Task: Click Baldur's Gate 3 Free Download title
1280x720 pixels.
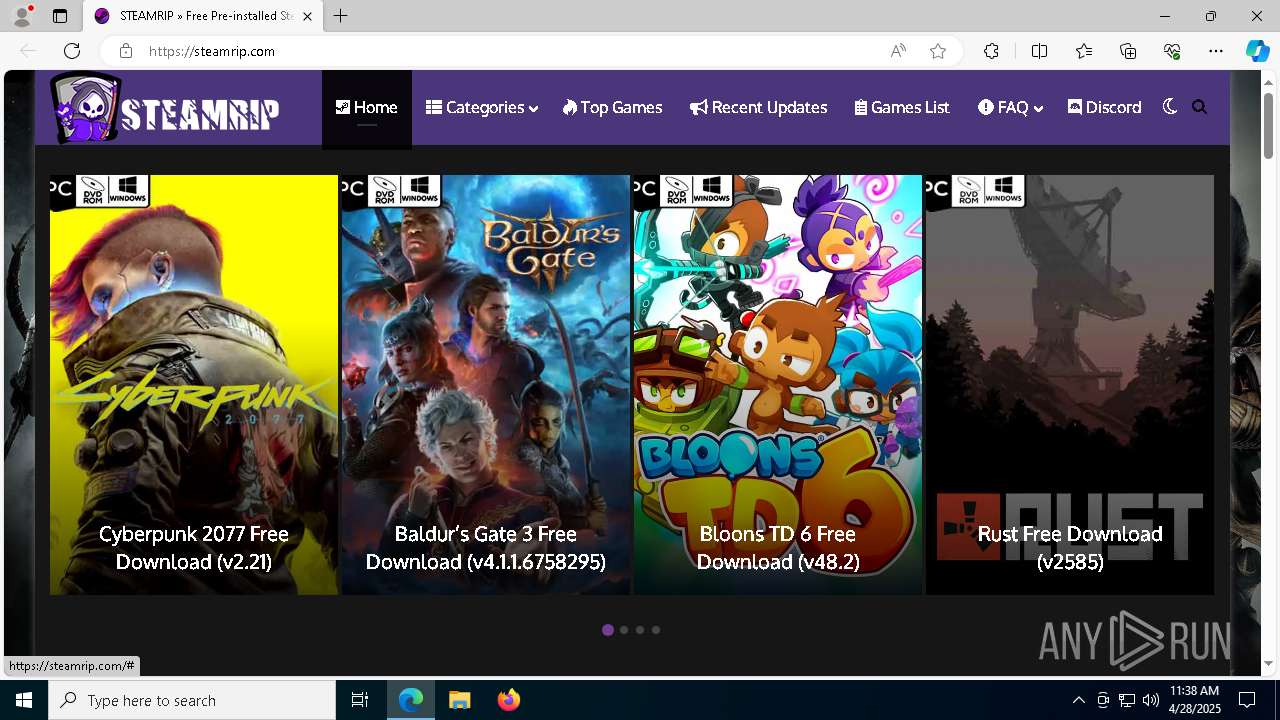Action: [486, 548]
